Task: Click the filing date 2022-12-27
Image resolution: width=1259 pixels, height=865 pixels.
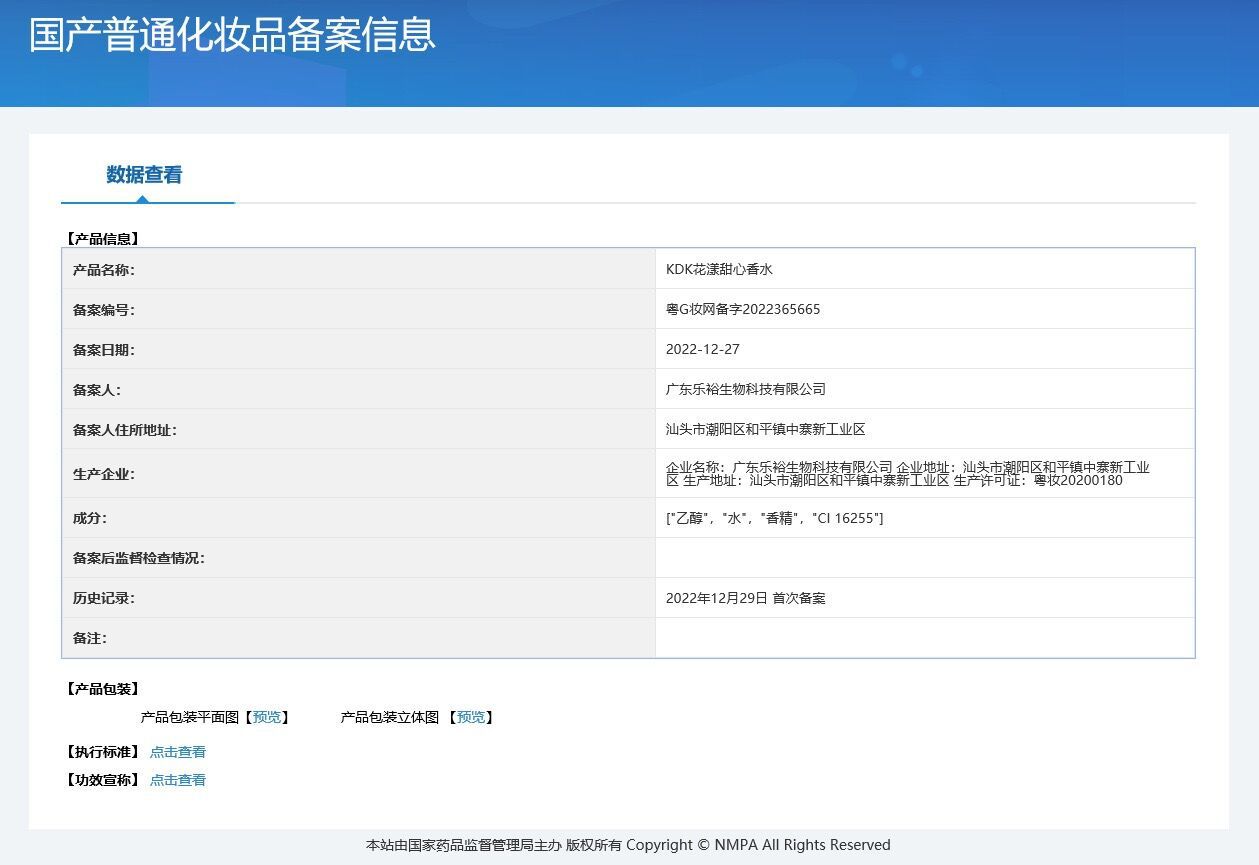Action: pos(703,349)
